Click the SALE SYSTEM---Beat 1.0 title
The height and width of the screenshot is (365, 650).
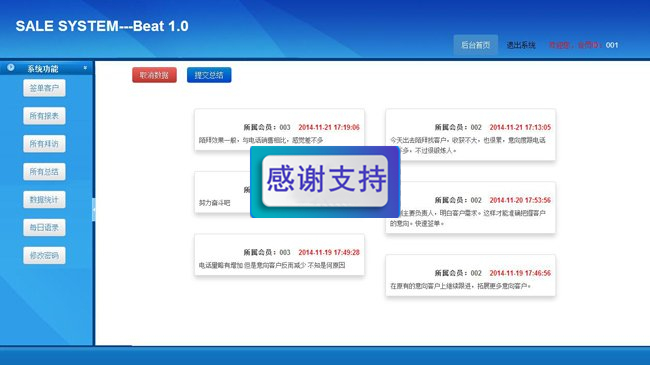(102, 26)
